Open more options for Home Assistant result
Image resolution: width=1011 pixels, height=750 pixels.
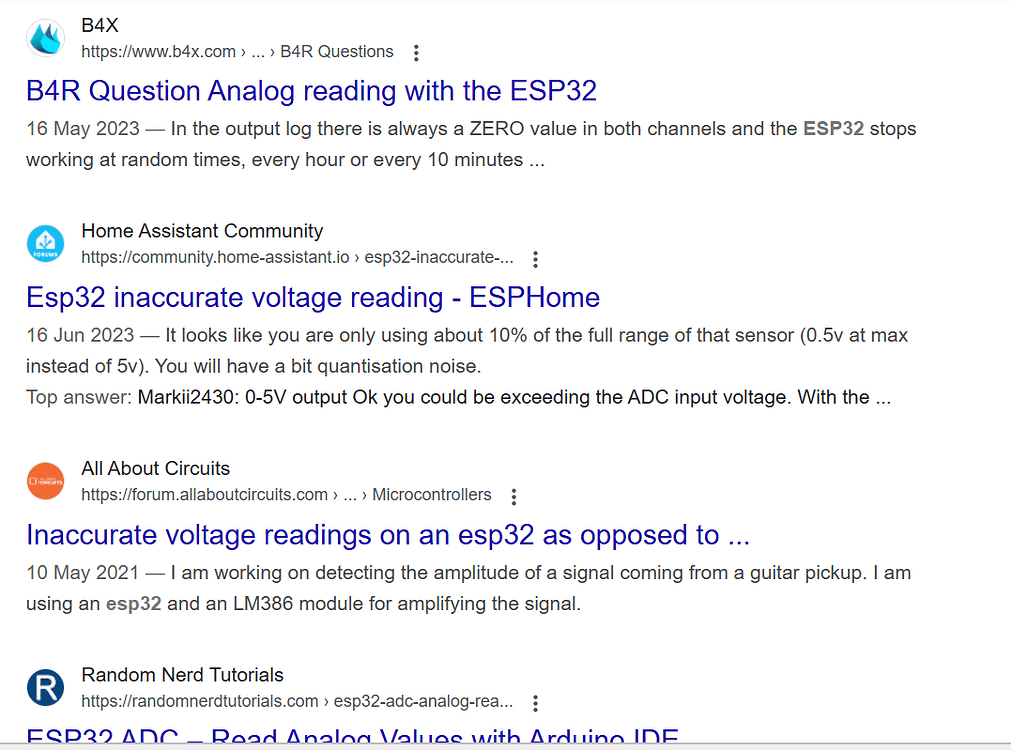click(536, 259)
